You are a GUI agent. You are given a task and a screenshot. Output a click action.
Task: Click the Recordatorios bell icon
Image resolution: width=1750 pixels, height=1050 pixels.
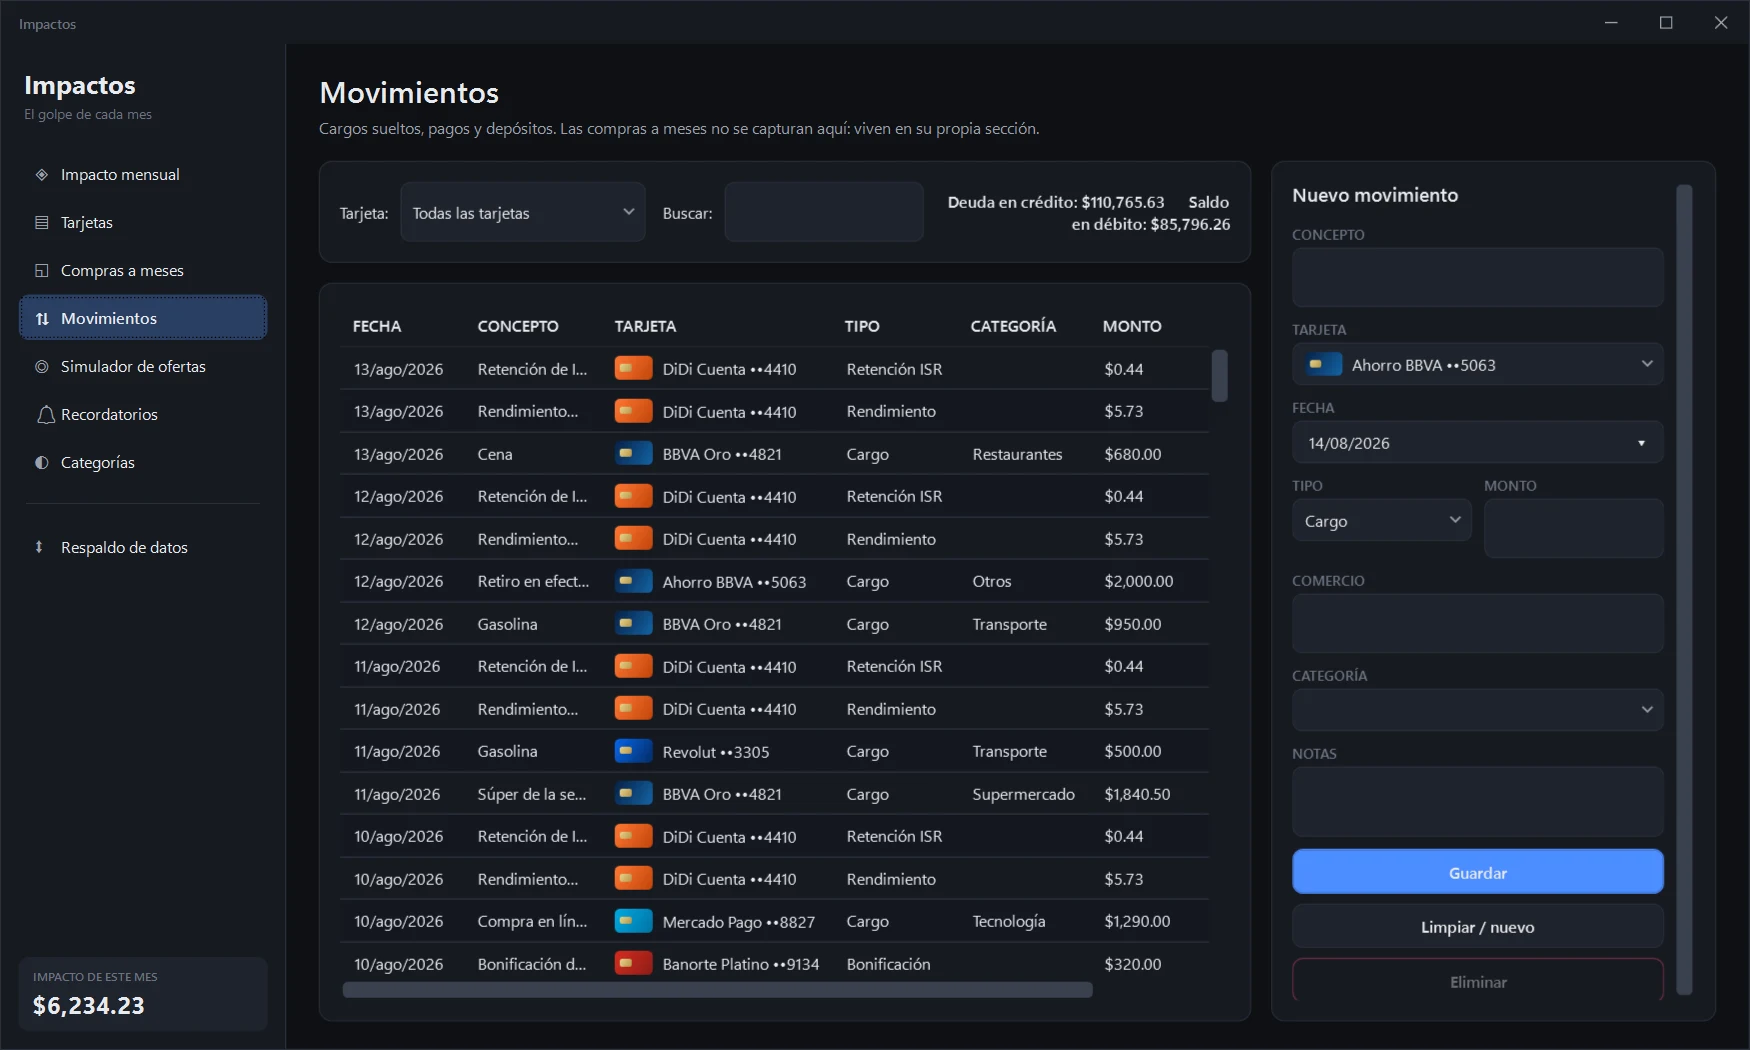(x=45, y=415)
